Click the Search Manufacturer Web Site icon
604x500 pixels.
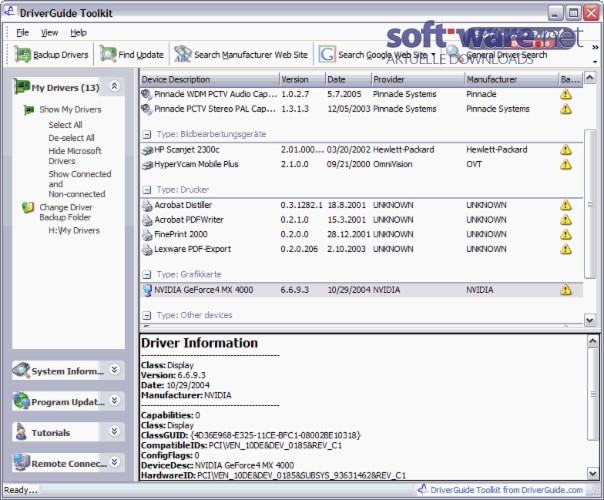[x=183, y=54]
